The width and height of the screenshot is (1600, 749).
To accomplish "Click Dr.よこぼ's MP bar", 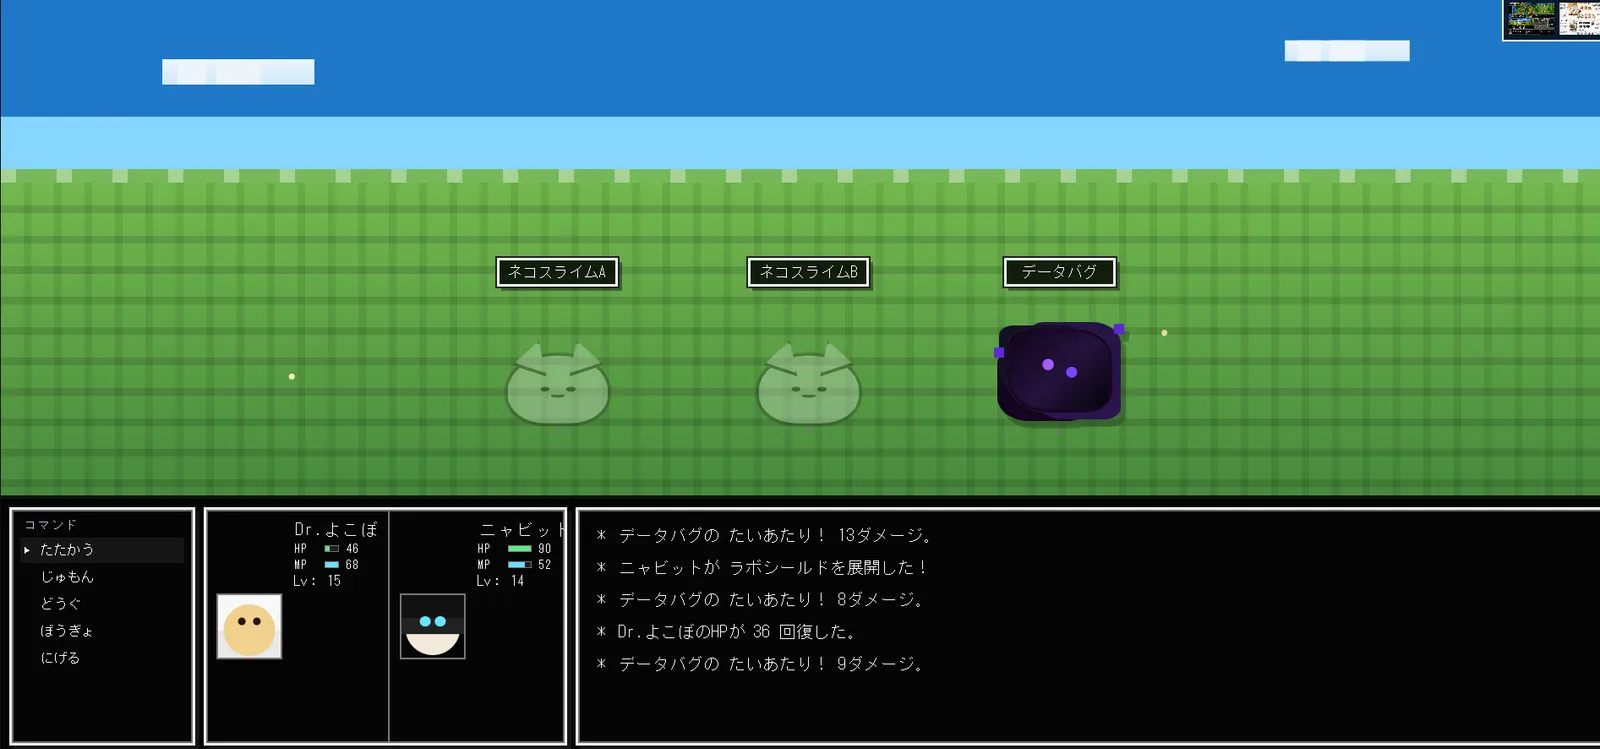I will pos(332,565).
